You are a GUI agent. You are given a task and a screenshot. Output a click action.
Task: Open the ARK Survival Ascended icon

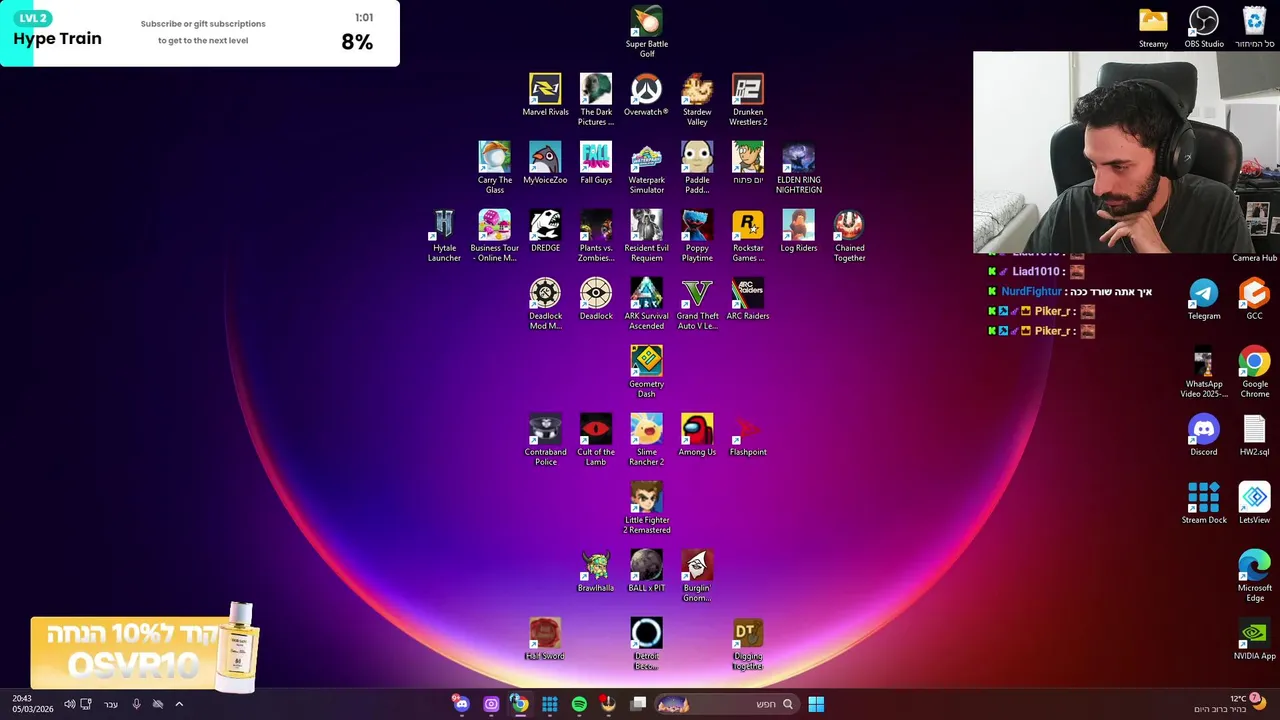[x=646, y=304]
